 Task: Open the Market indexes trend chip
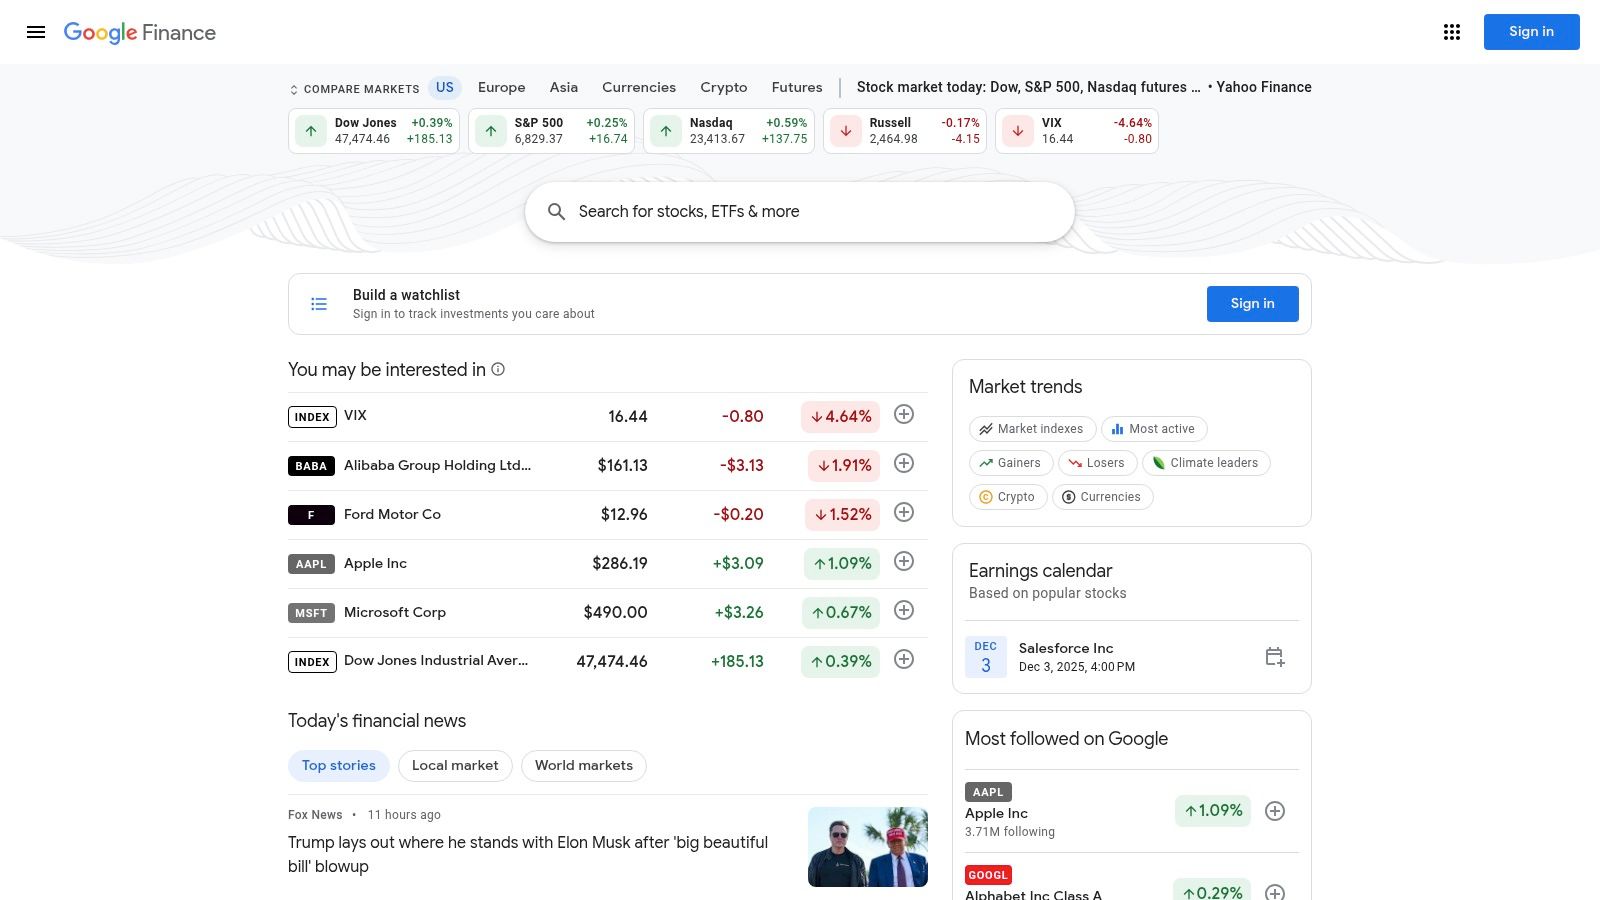tap(1032, 428)
